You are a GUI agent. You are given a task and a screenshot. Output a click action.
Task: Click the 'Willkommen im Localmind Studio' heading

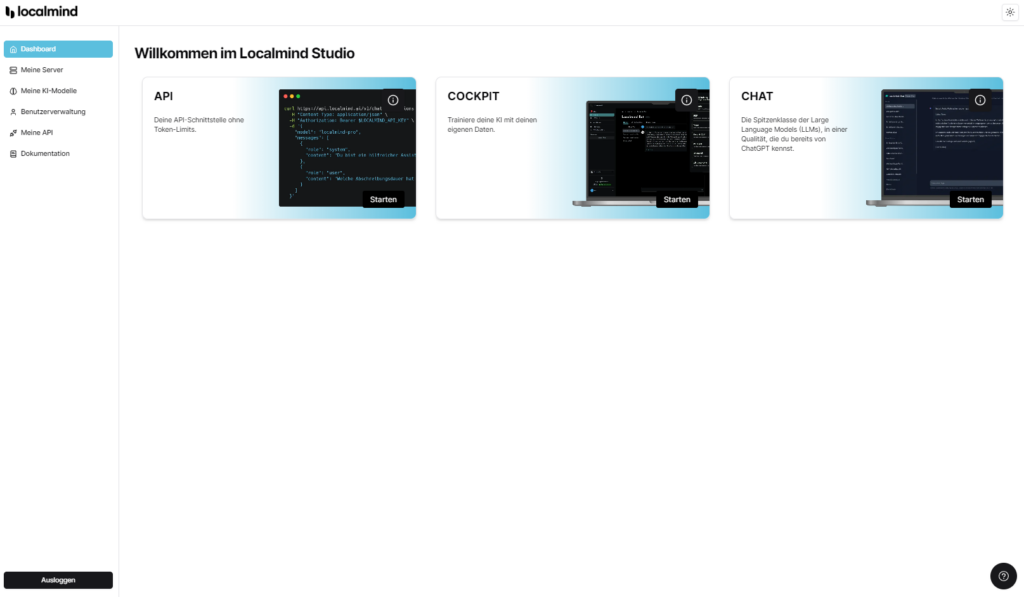click(244, 54)
